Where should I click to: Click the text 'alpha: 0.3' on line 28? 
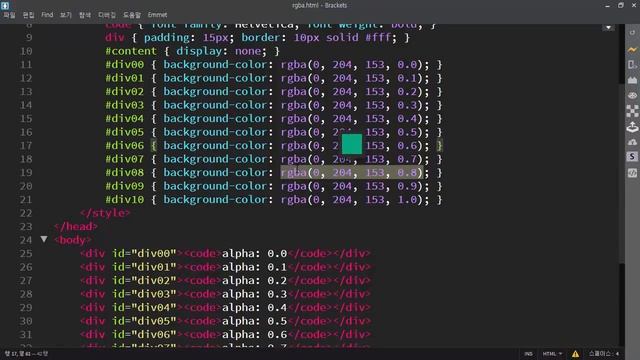tap(254, 294)
